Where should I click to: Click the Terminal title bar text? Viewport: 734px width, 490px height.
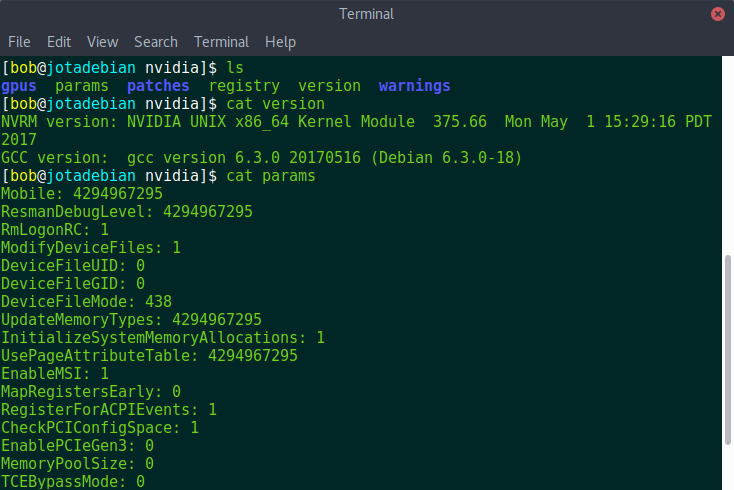(367, 14)
